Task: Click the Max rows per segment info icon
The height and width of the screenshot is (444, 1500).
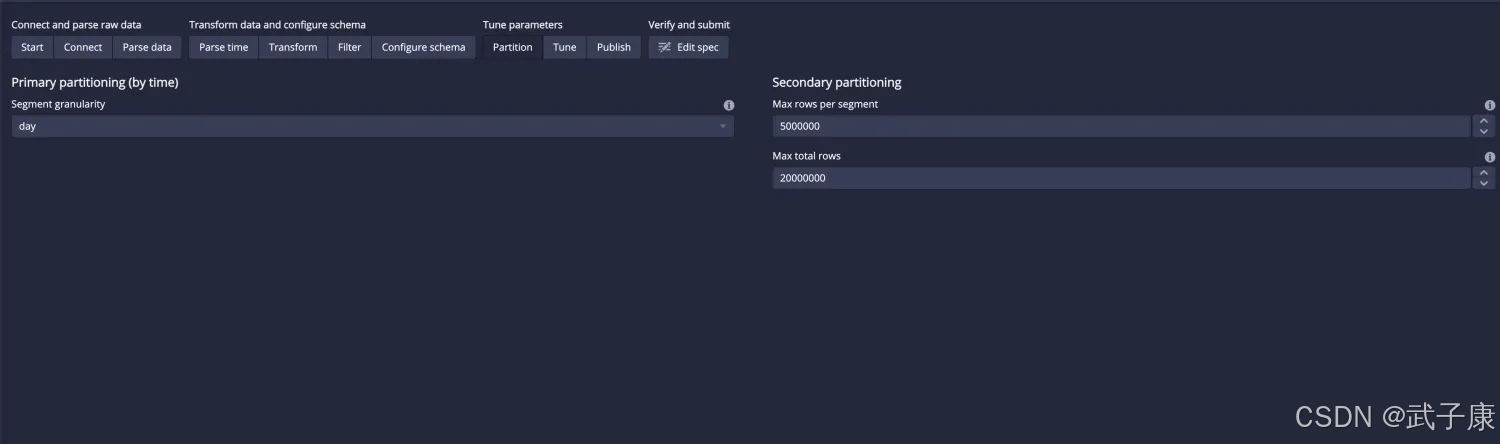Action: (1490, 105)
